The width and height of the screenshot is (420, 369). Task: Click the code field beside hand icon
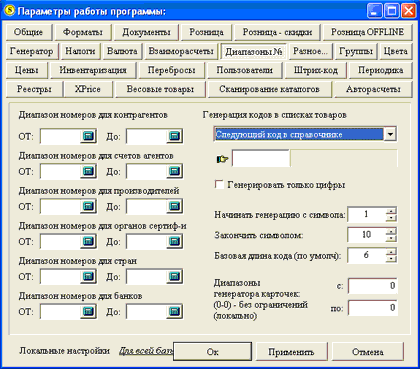pos(260,158)
